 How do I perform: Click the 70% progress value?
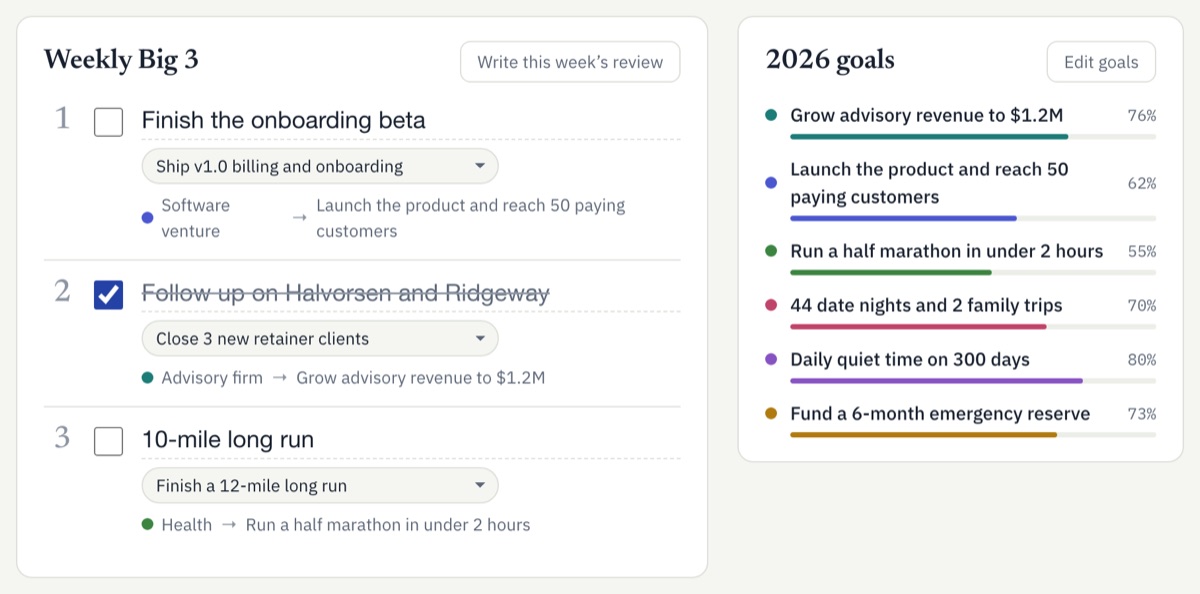pos(1142,305)
